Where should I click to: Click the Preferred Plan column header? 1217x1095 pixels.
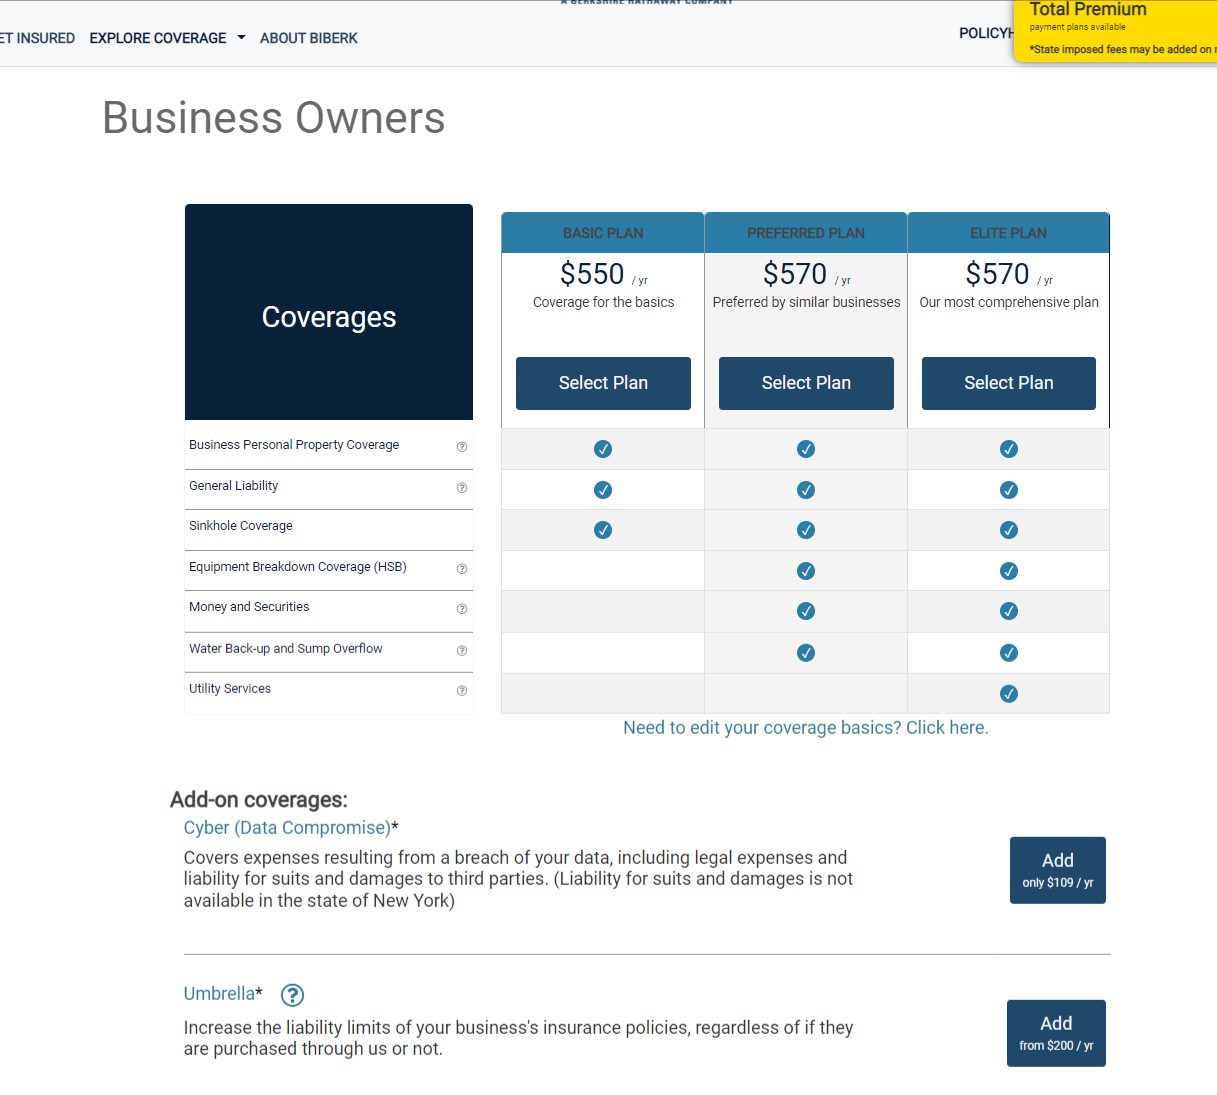click(x=806, y=233)
